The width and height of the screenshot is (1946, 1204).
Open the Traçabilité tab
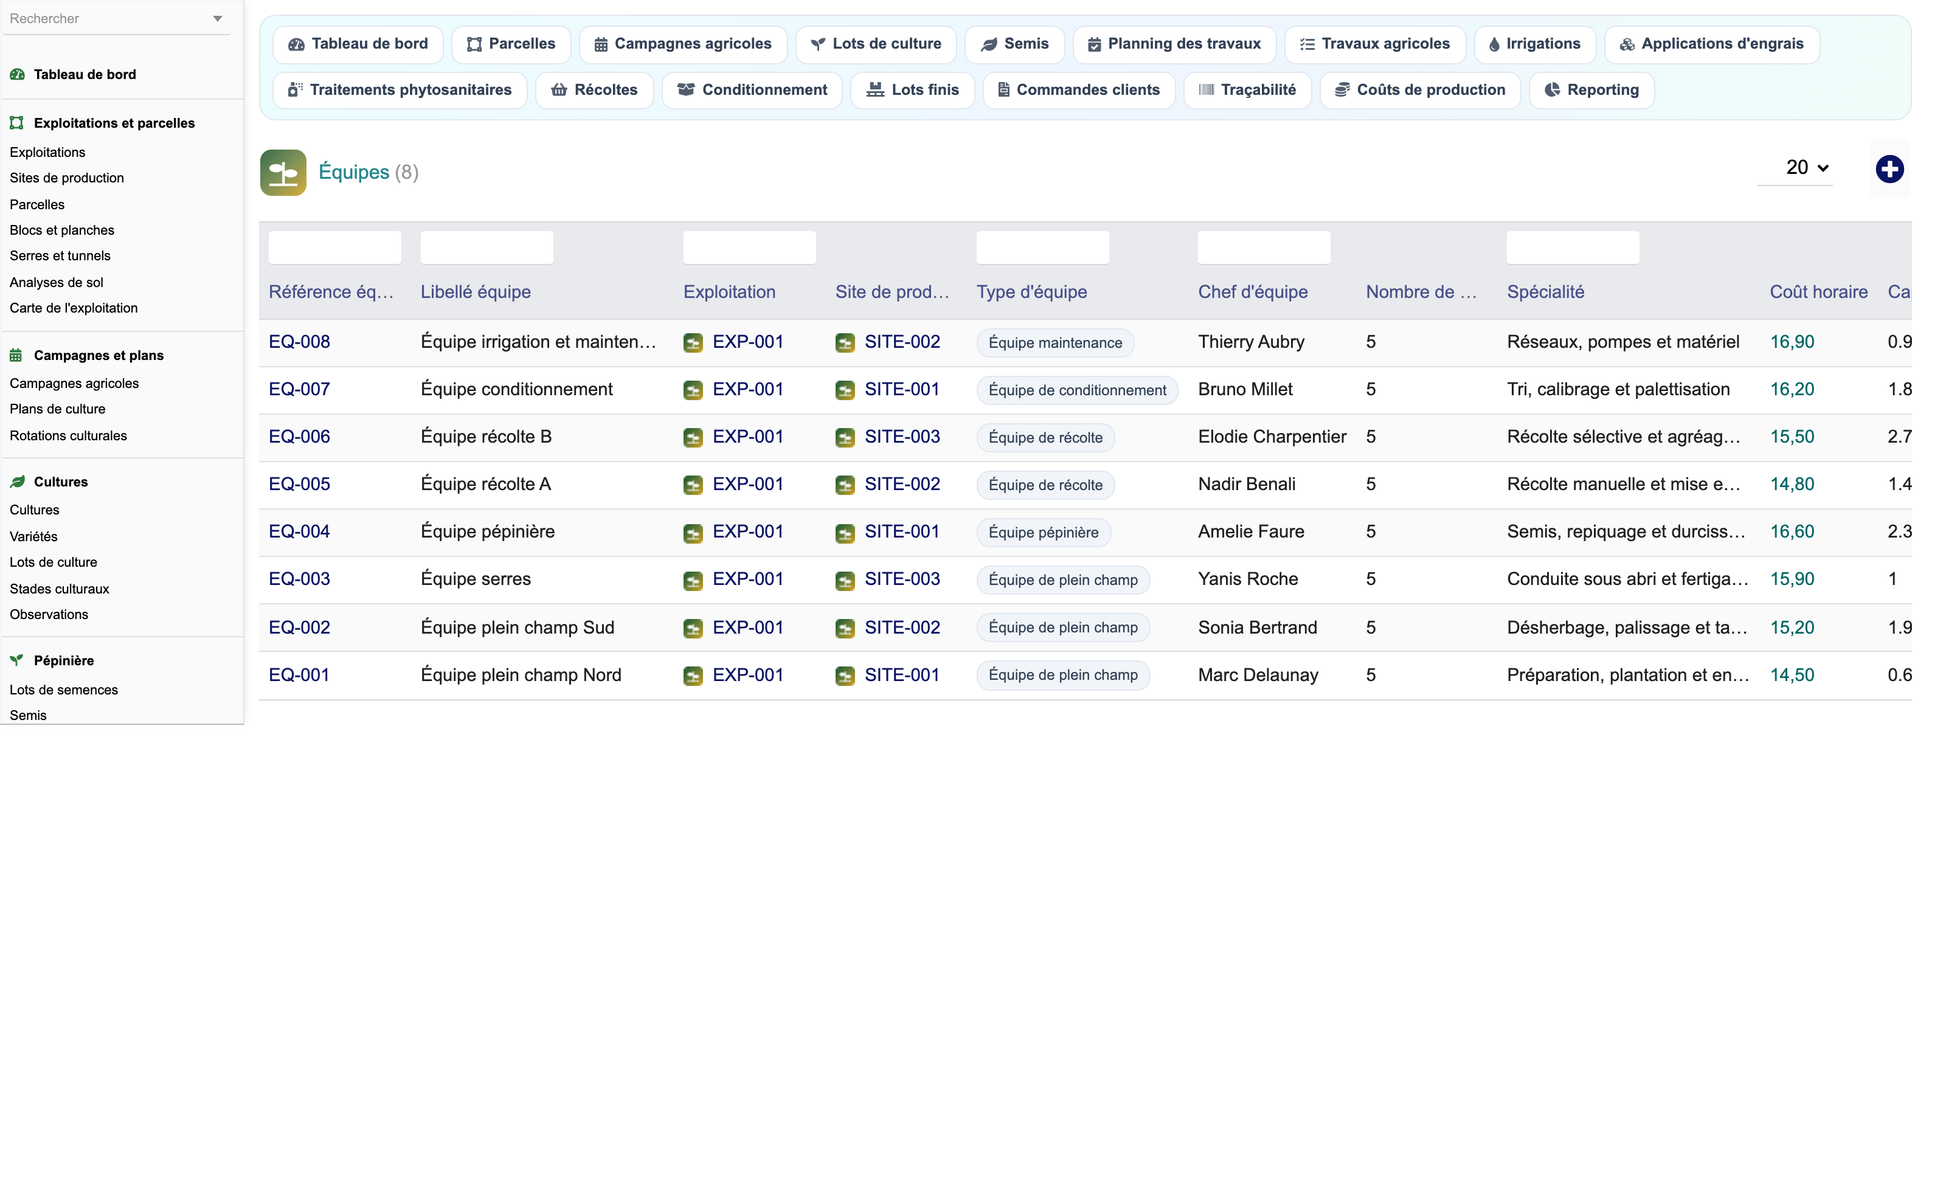coord(1247,90)
